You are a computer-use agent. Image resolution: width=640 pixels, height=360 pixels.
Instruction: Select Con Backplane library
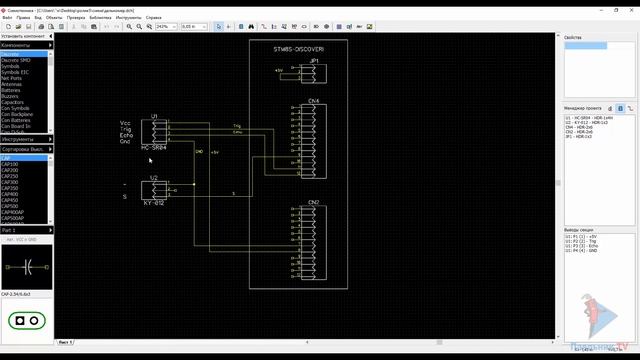tap(24, 114)
